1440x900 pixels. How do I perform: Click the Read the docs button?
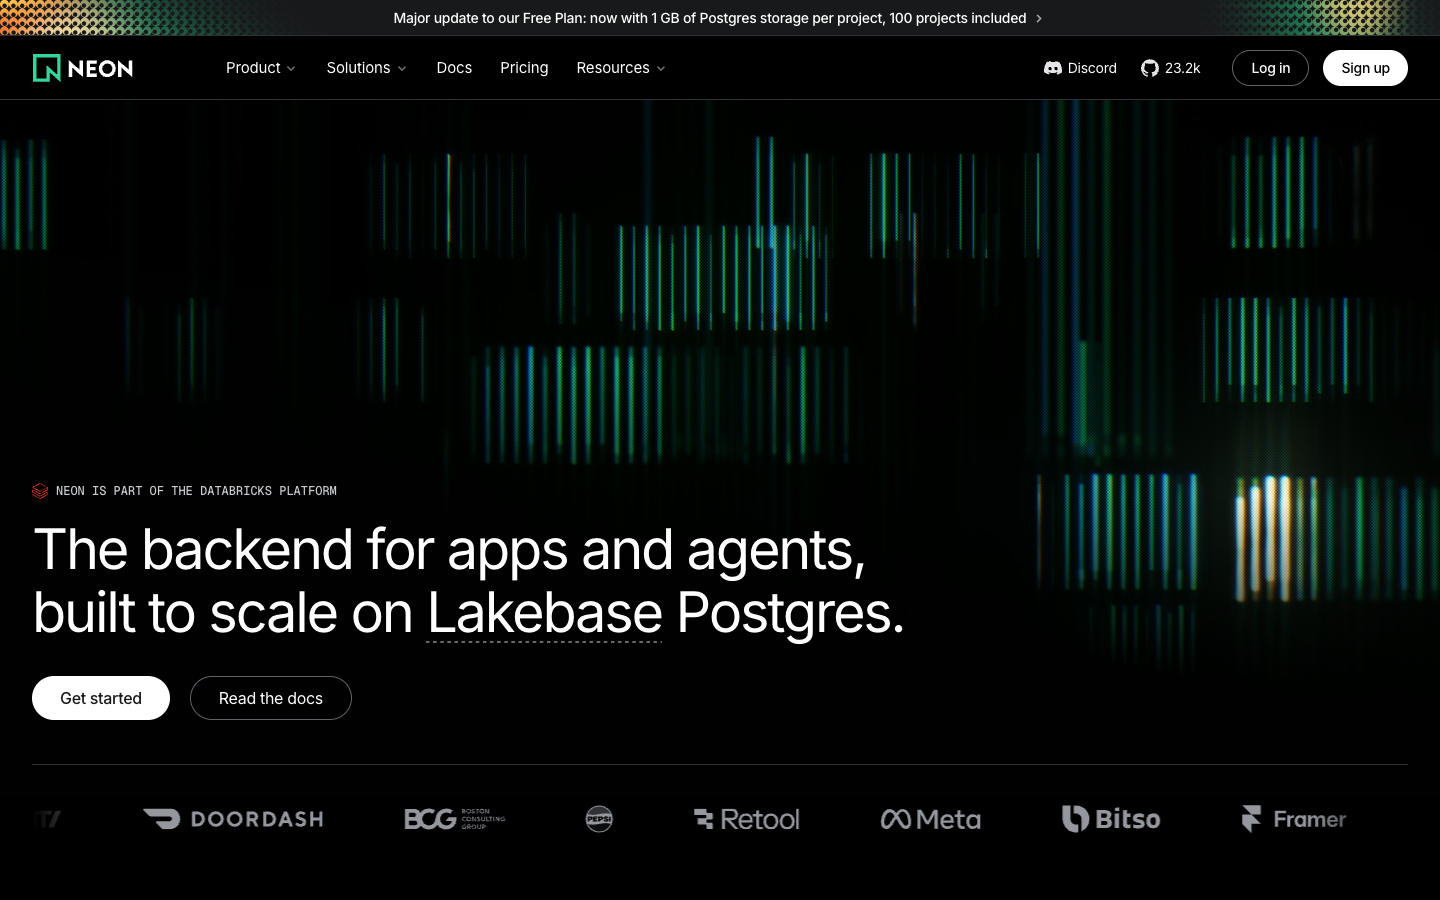271,698
